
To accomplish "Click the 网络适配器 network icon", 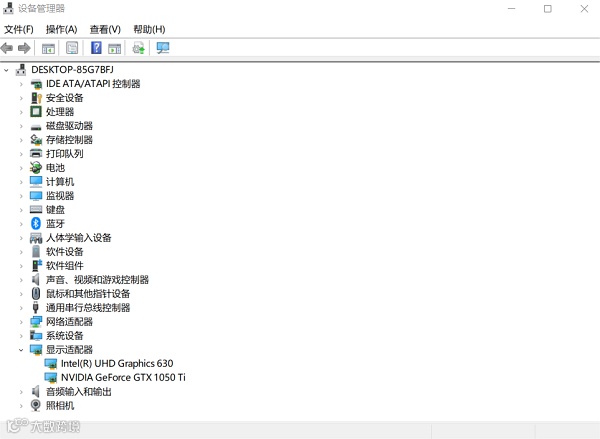I will 36,322.
